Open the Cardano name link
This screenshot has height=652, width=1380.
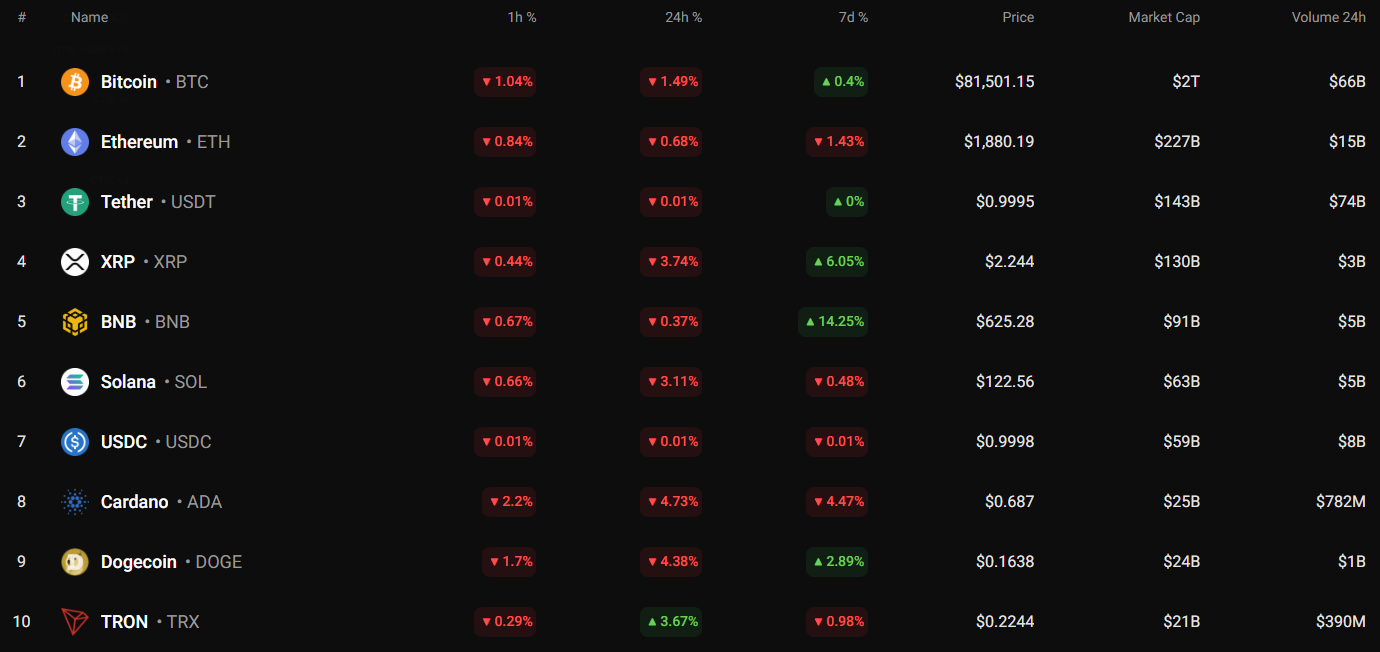[x=135, y=502]
